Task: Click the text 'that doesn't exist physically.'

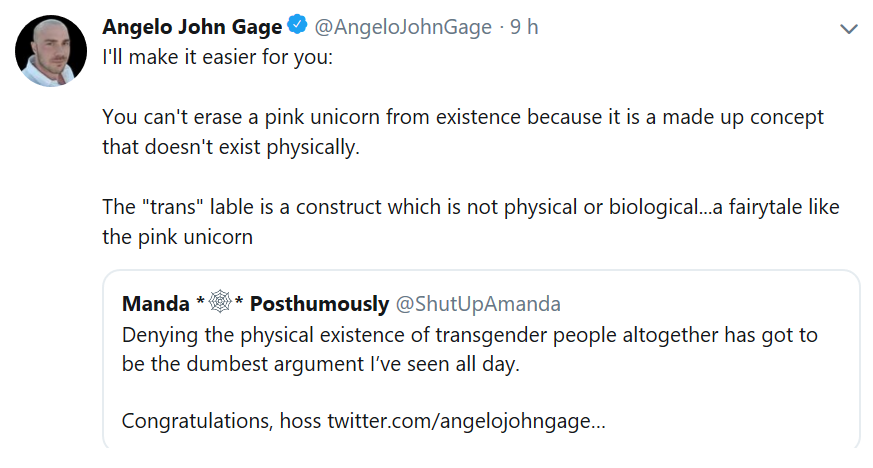Action: (x=230, y=147)
